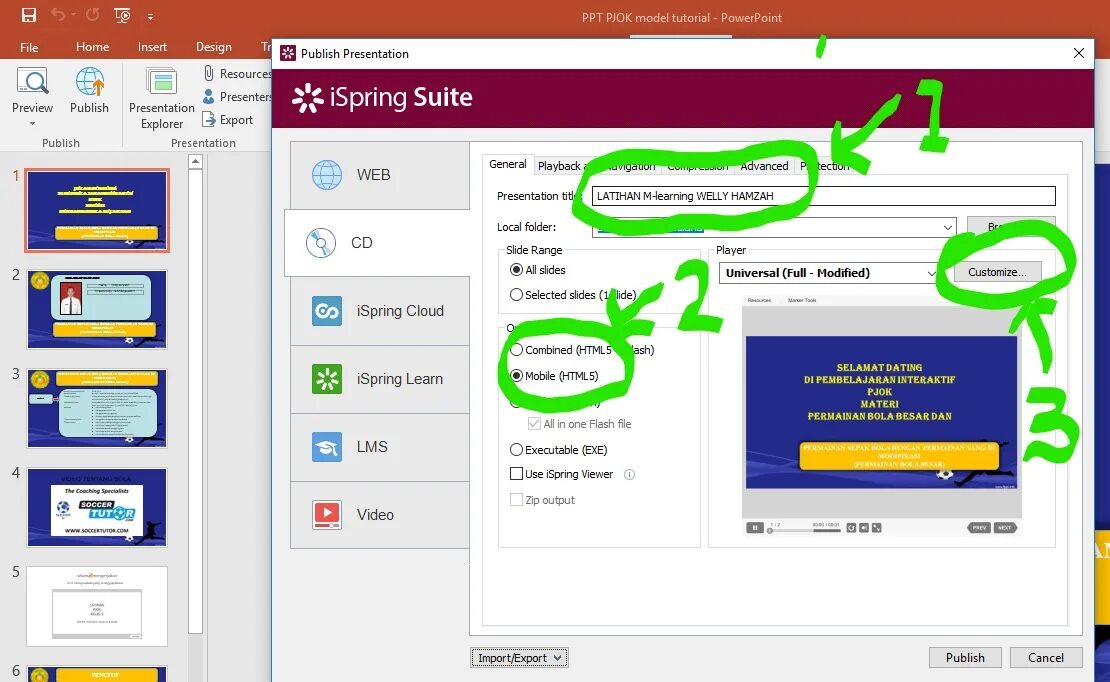This screenshot has width=1110, height=682.
Task: Choose iSpring Learn publishing destination
Action: tap(379, 379)
